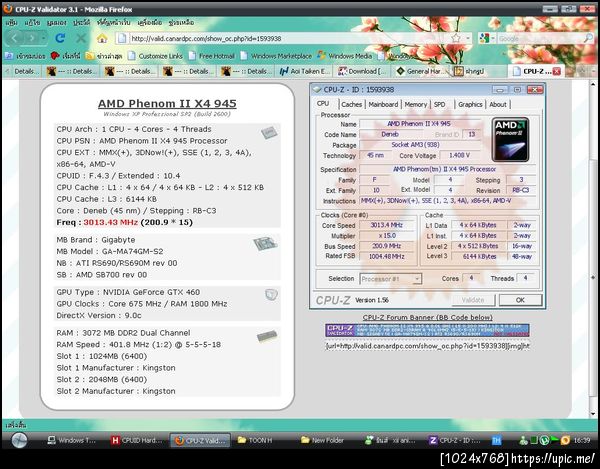This screenshot has width=600, height=469.
Task: Click the TH language indicator
Action: click(x=496, y=441)
